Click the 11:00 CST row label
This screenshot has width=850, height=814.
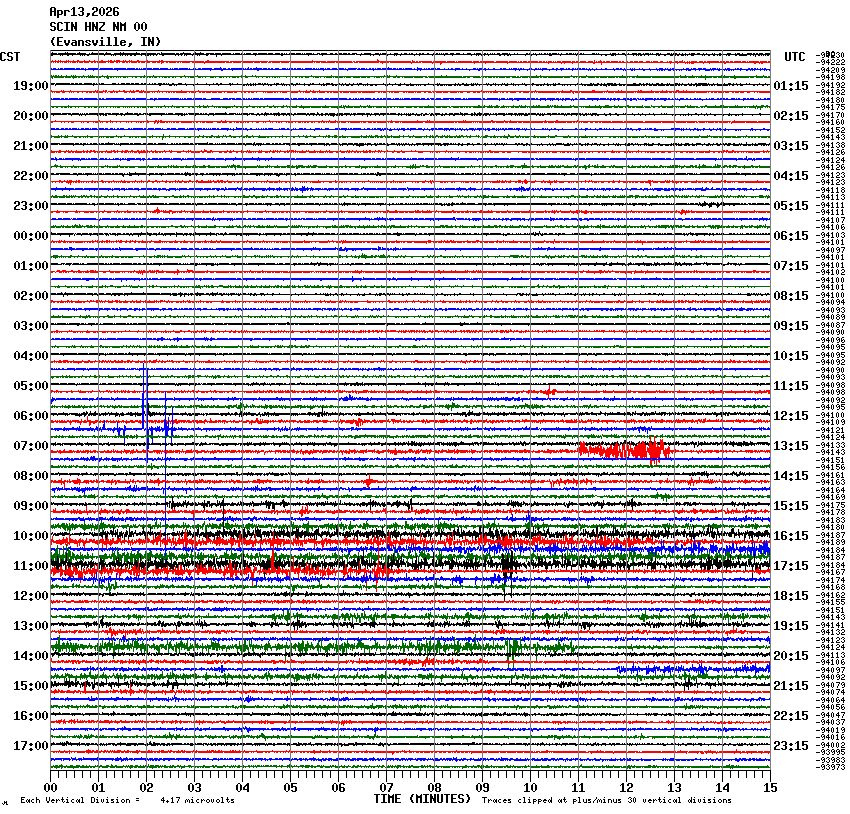coord(30,566)
